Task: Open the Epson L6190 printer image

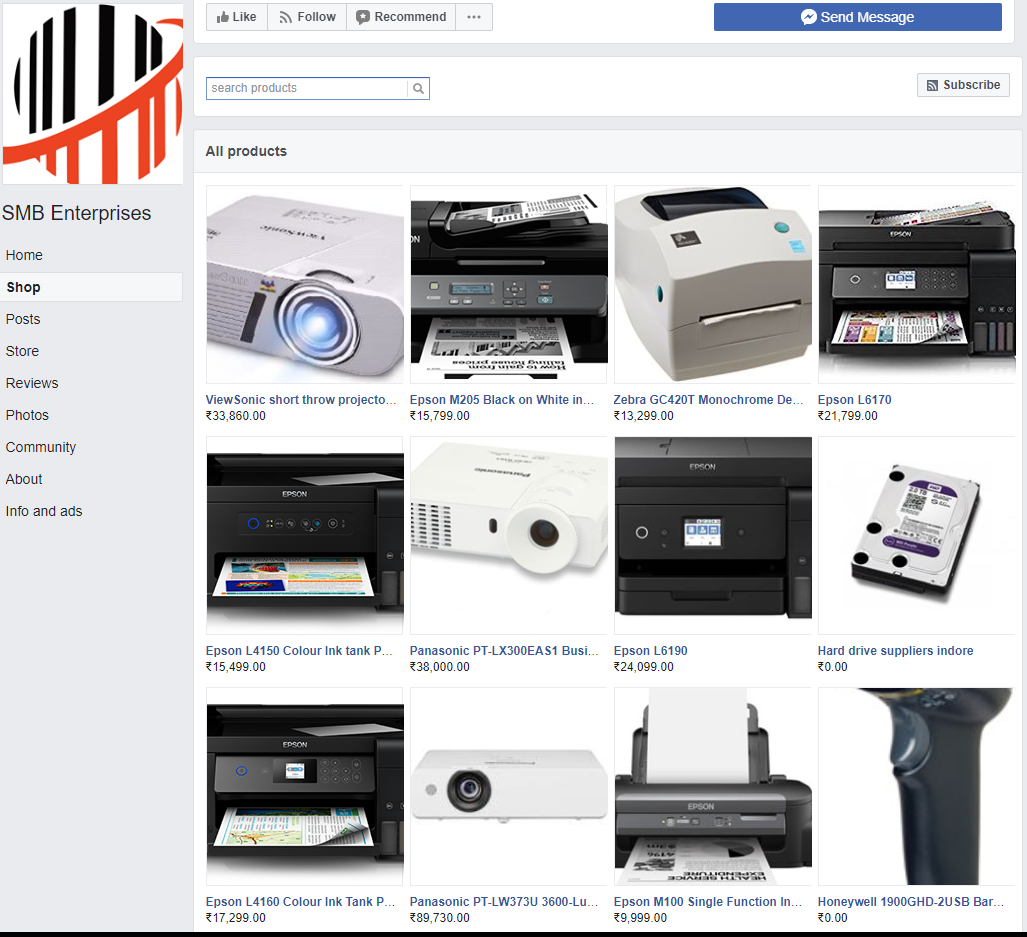Action: tap(713, 536)
